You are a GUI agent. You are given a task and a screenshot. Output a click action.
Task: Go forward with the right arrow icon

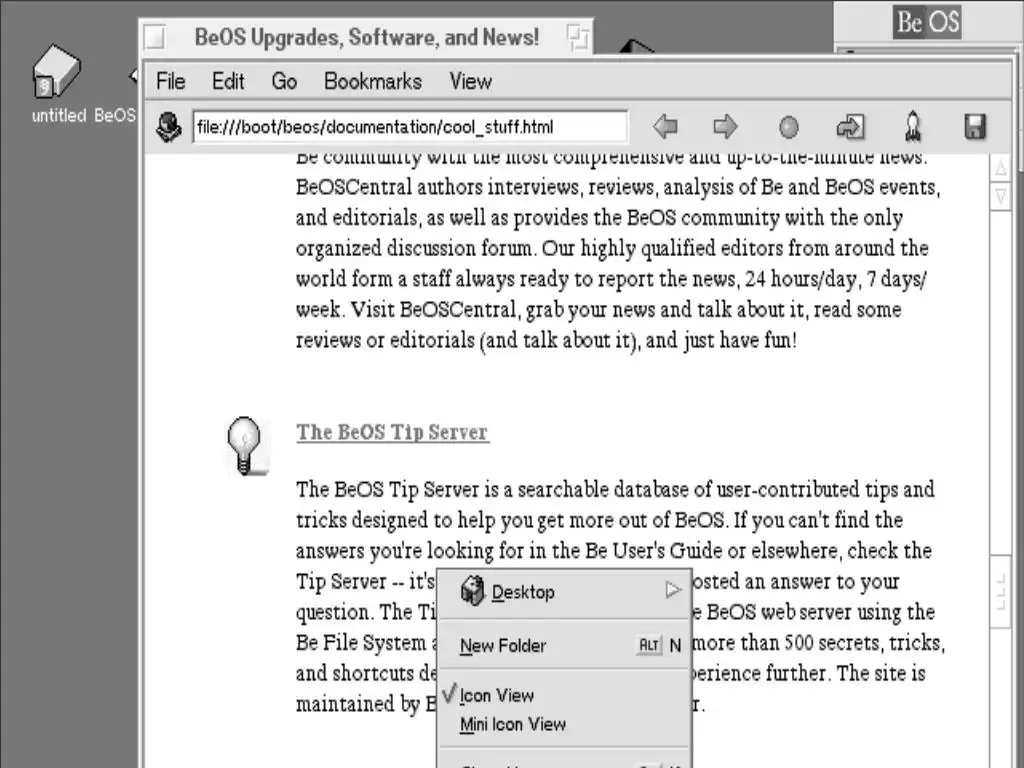point(725,127)
